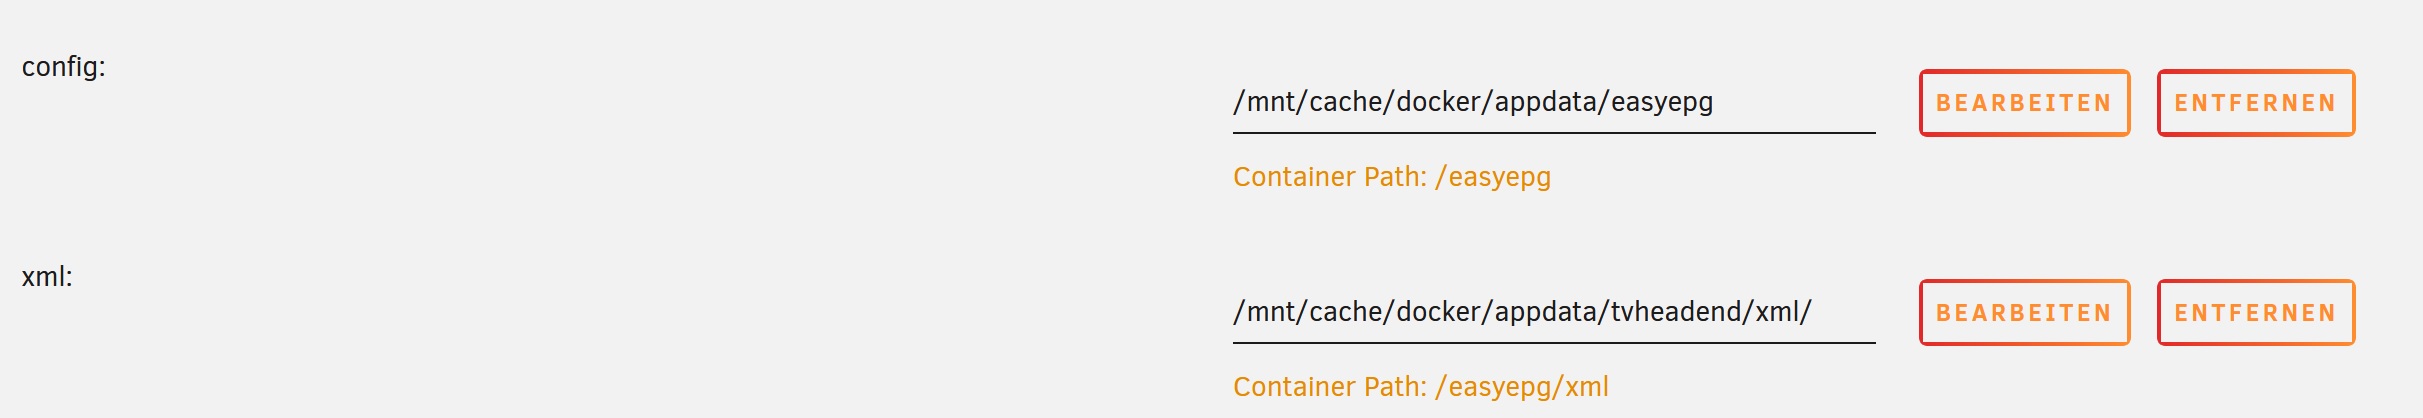This screenshot has height=418, width=2423.
Task: Edit the config volume mapping
Action: pyautogui.click(x=2024, y=103)
